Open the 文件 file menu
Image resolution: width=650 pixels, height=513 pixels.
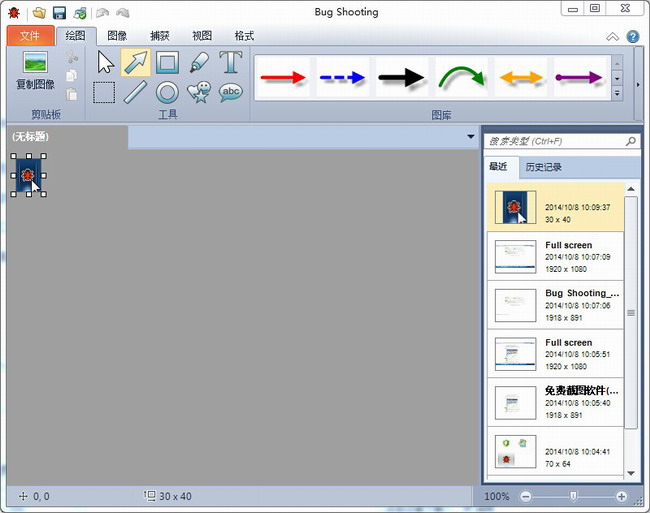coord(30,36)
